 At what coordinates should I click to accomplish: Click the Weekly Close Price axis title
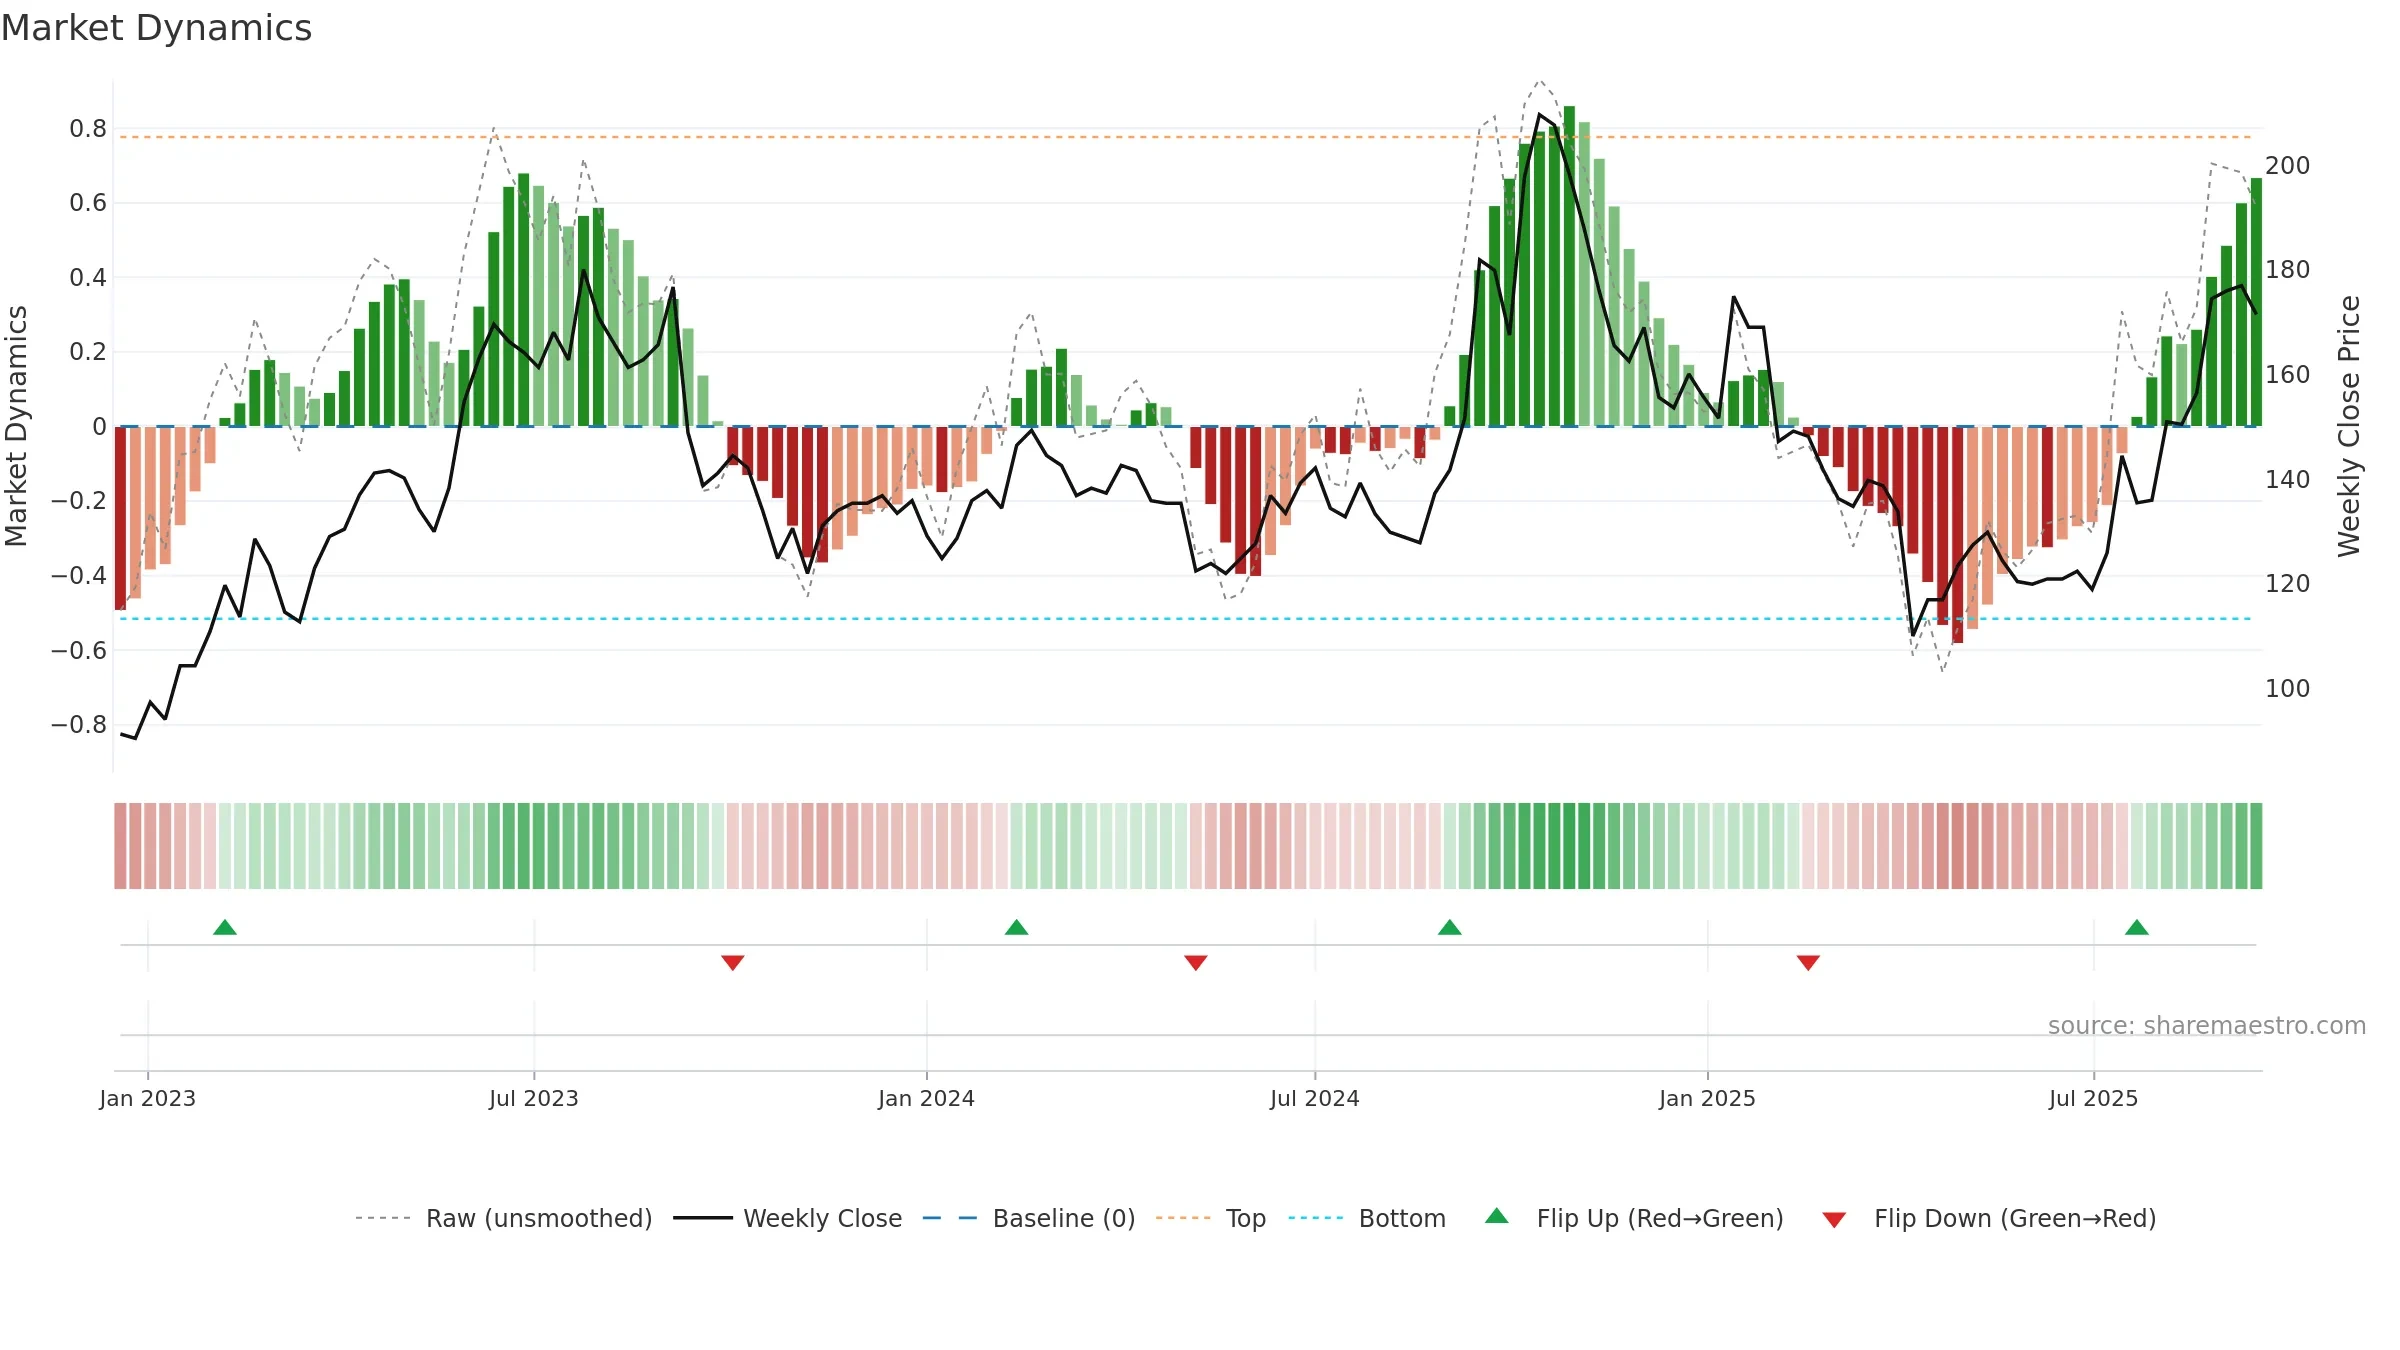[x=2349, y=426]
